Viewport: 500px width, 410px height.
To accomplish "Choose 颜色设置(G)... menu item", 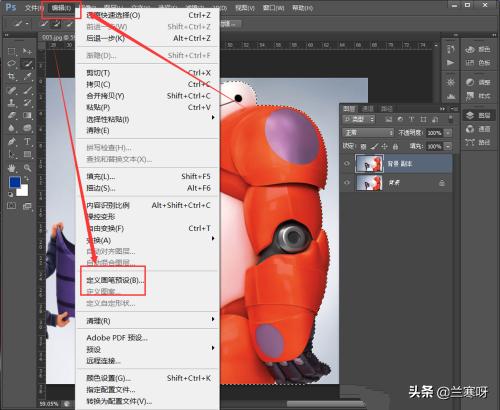I will (147, 378).
